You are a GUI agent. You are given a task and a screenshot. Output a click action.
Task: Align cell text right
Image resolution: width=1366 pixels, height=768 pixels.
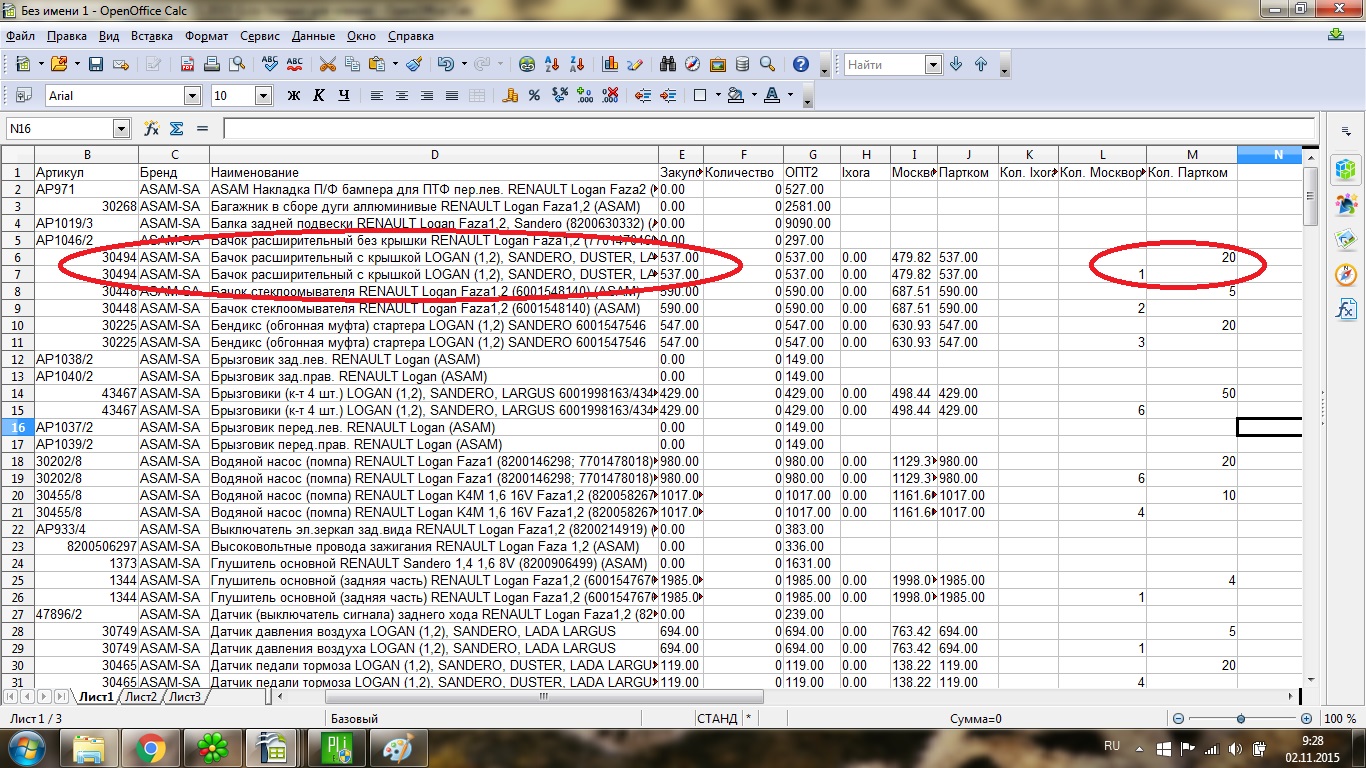[x=427, y=95]
